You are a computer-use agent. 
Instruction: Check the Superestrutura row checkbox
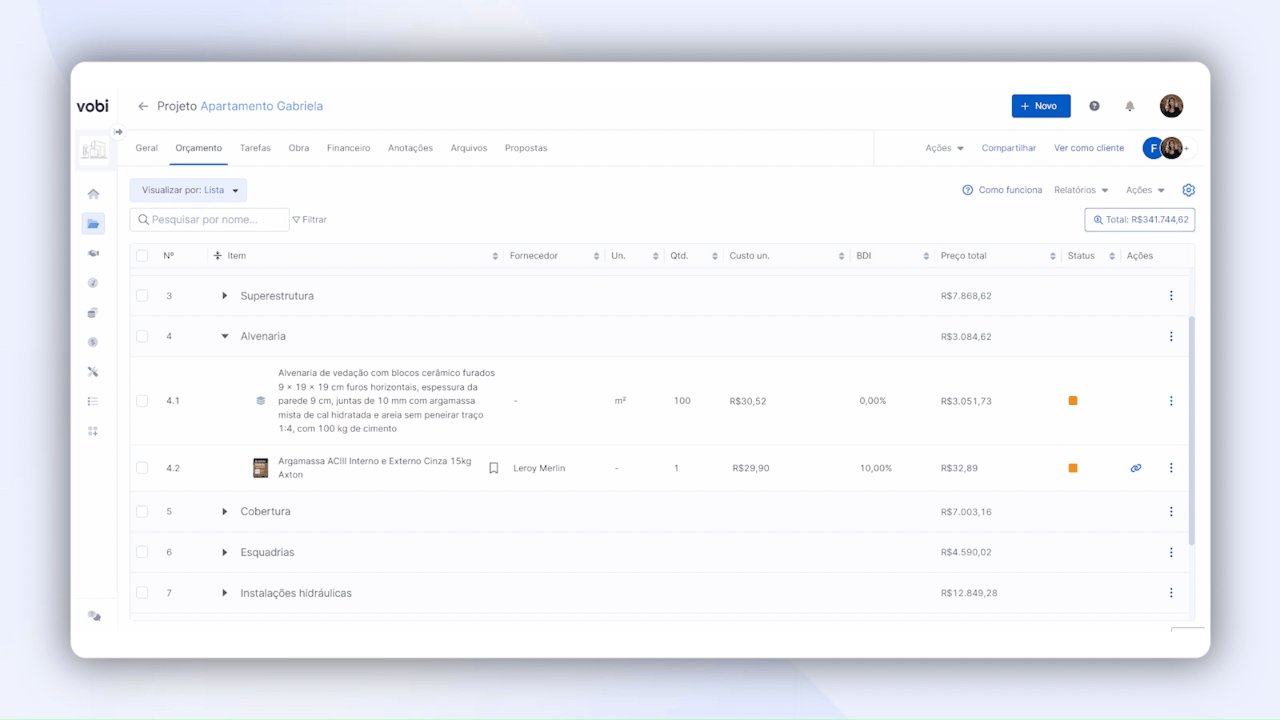[x=142, y=296]
